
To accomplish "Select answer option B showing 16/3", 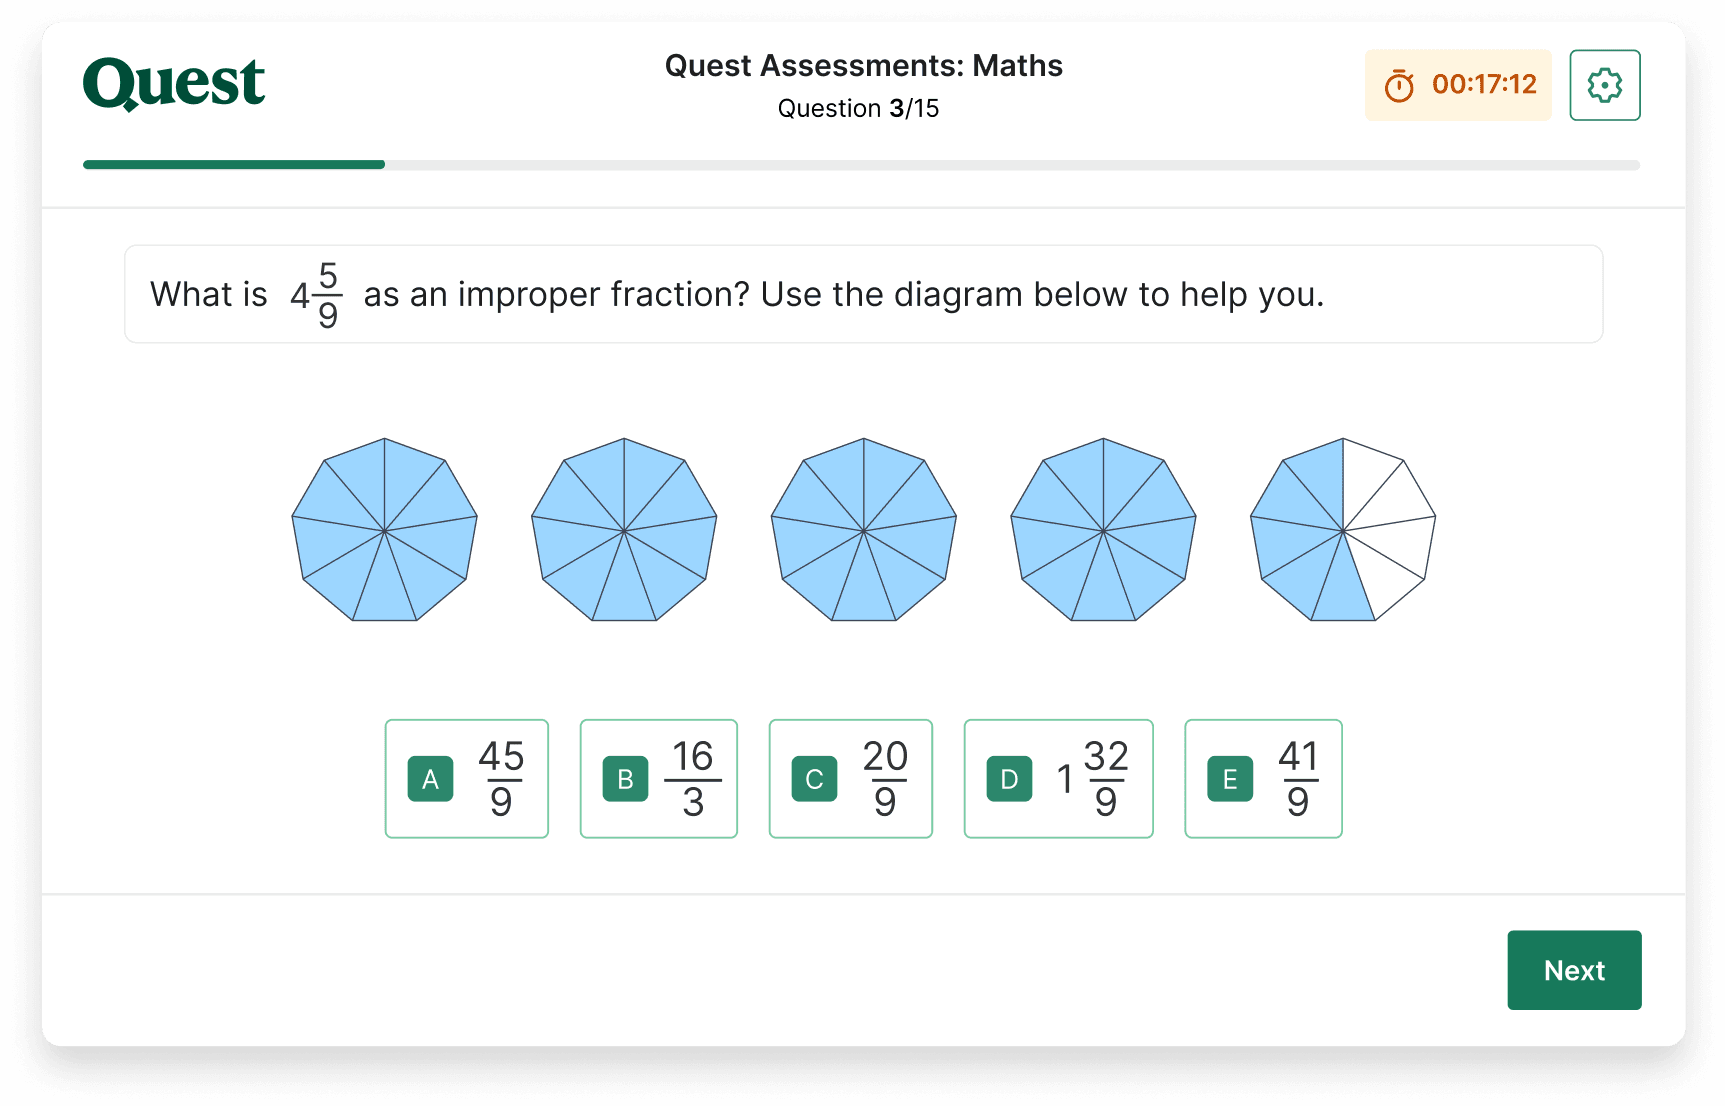I will [658, 778].
